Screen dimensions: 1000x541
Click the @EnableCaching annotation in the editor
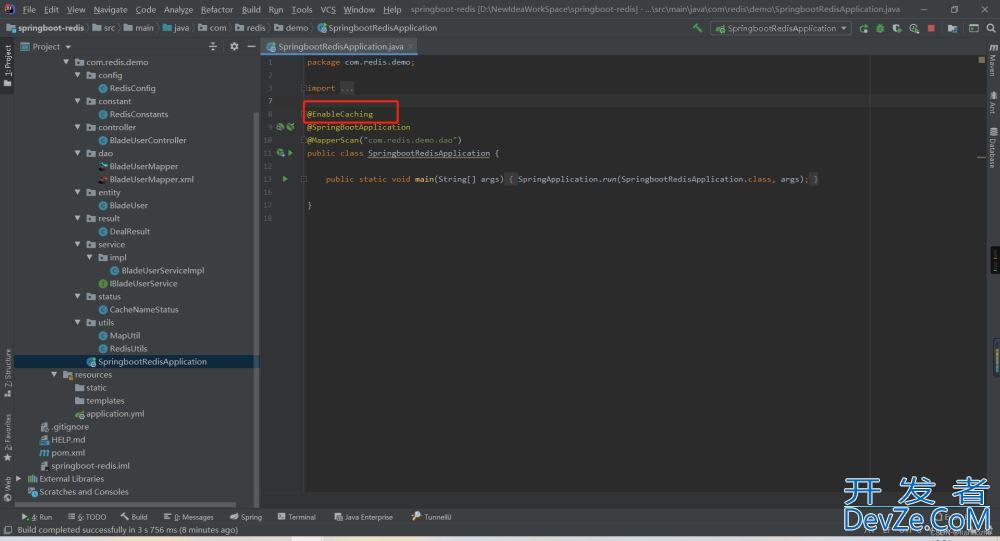click(x=340, y=114)
